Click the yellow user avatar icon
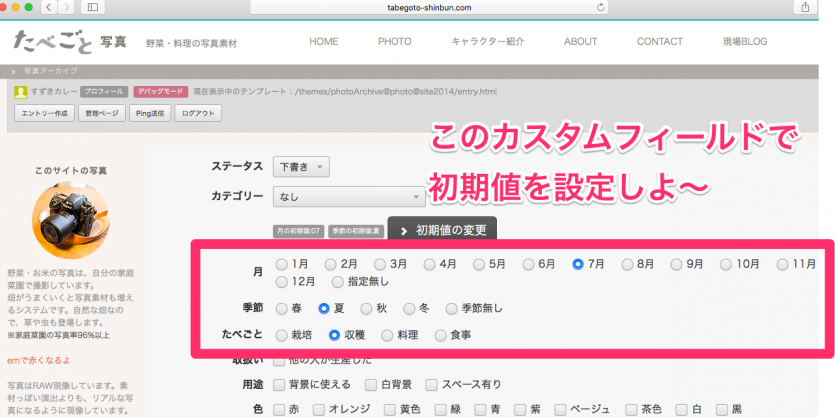835x417 pixels. [21, 92]
